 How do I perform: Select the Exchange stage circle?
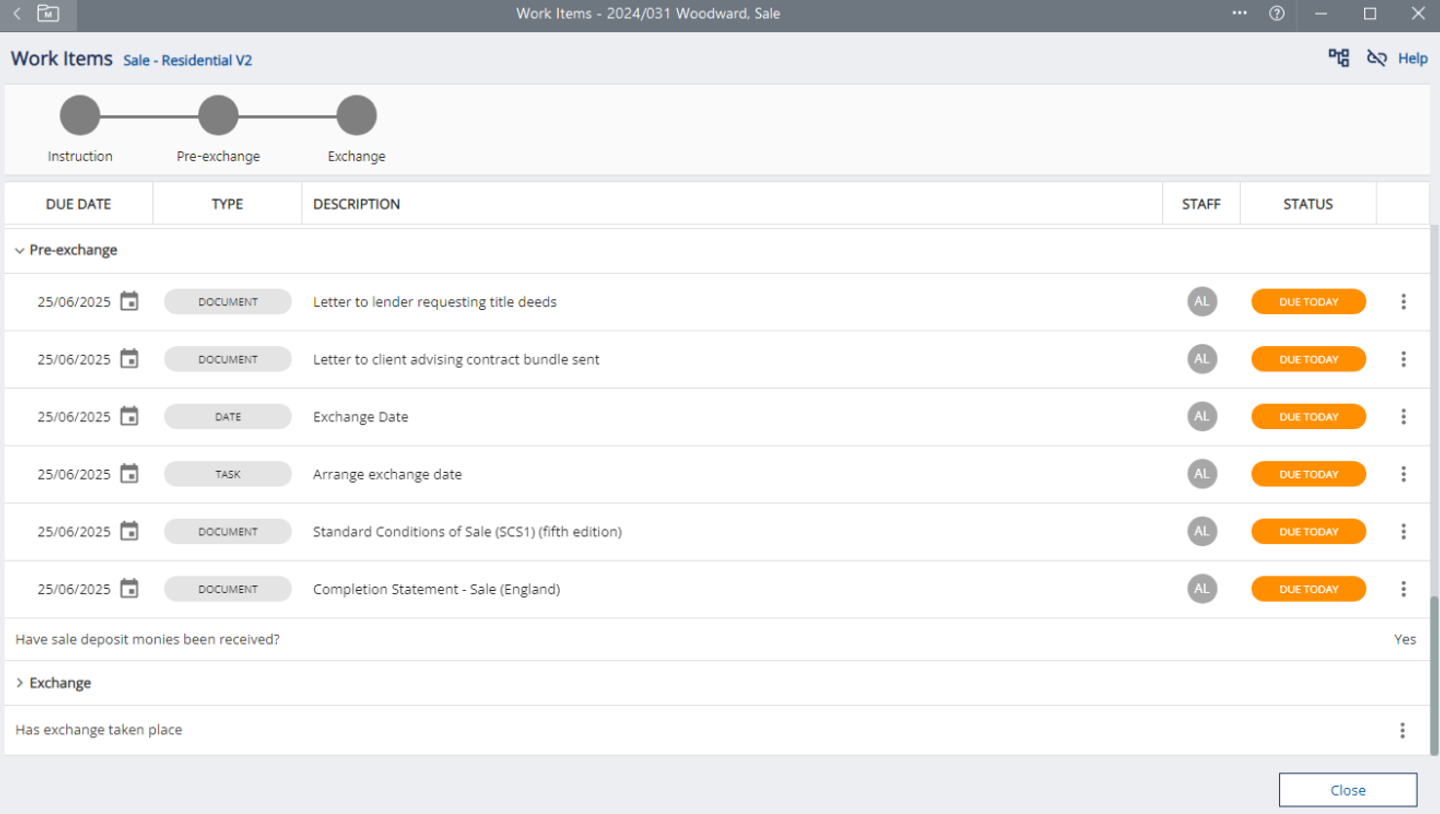pyautogui.click(x=356, y=116)
